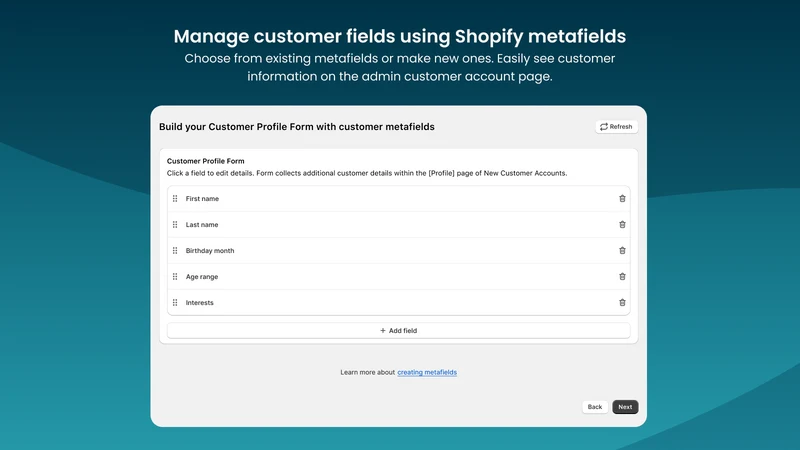The height and width of the screenshot is (450, 800).
Task: Proceed with the Next button
Action: tap(625, 407)
